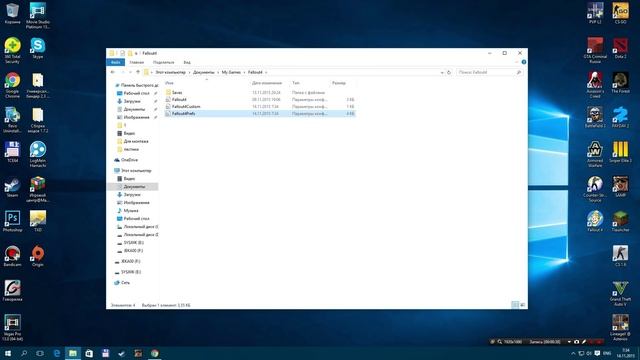Select OneDrive in navigation pane
Image resolution: width=640 pixels, height=360 pixels.
pyautogui.click(x=129, y=160)
